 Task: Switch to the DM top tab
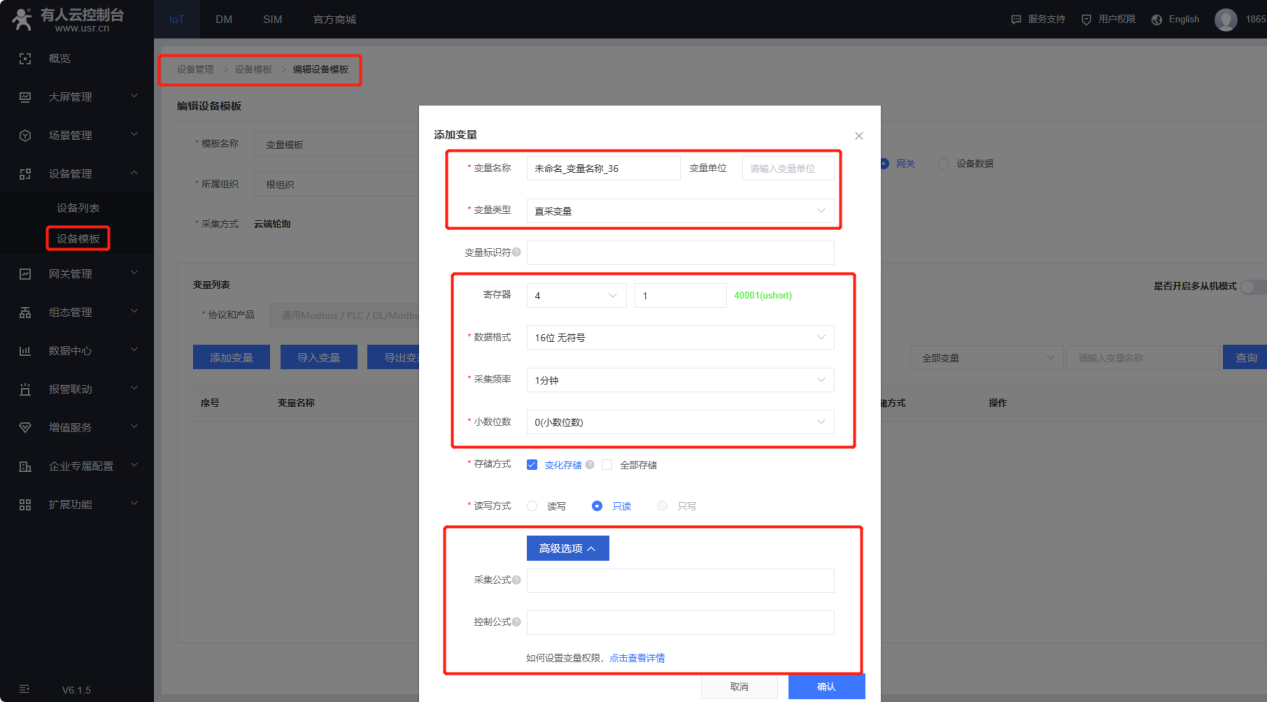[x=224, y=19]
